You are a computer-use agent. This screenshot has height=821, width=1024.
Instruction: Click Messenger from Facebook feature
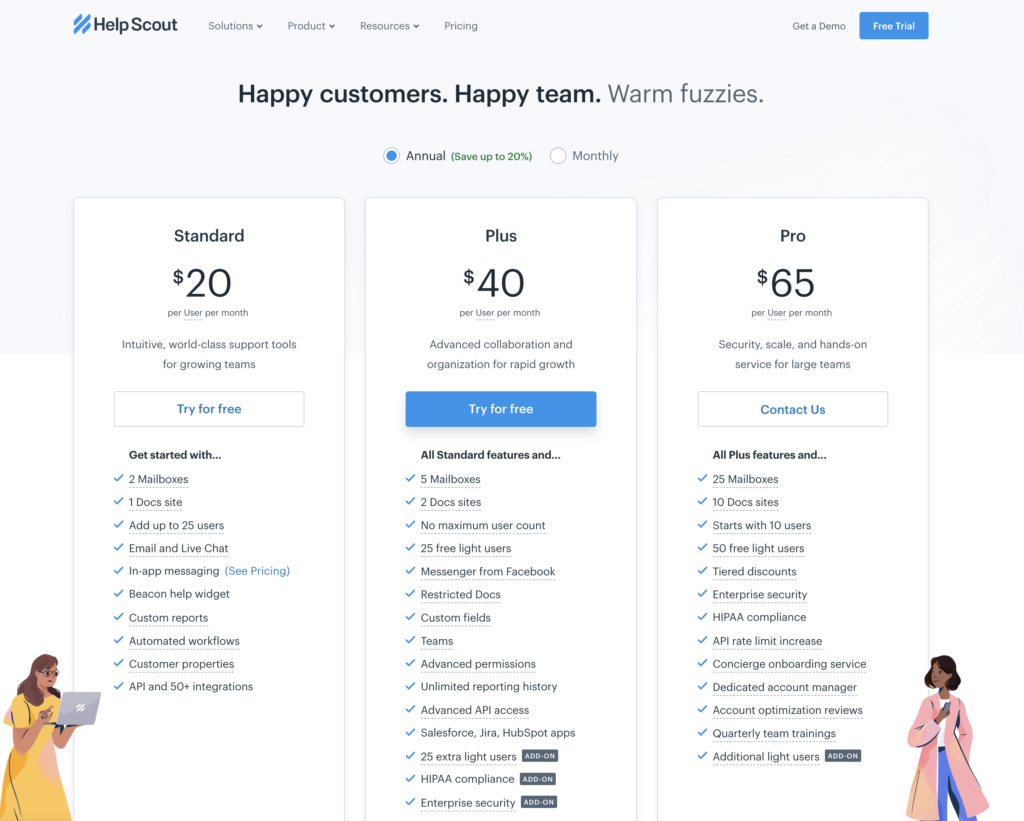point(488,571)
